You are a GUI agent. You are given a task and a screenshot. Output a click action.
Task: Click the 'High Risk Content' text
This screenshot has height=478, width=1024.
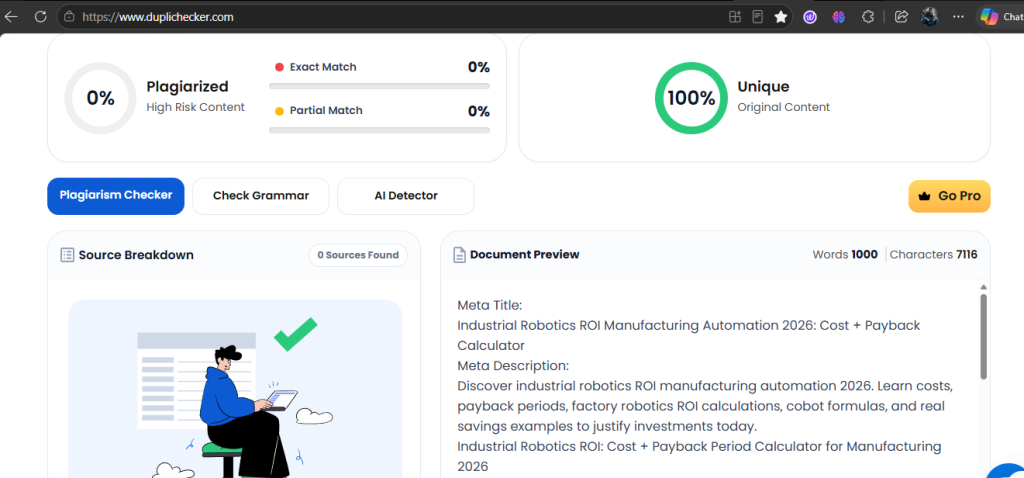click(195, 107)
